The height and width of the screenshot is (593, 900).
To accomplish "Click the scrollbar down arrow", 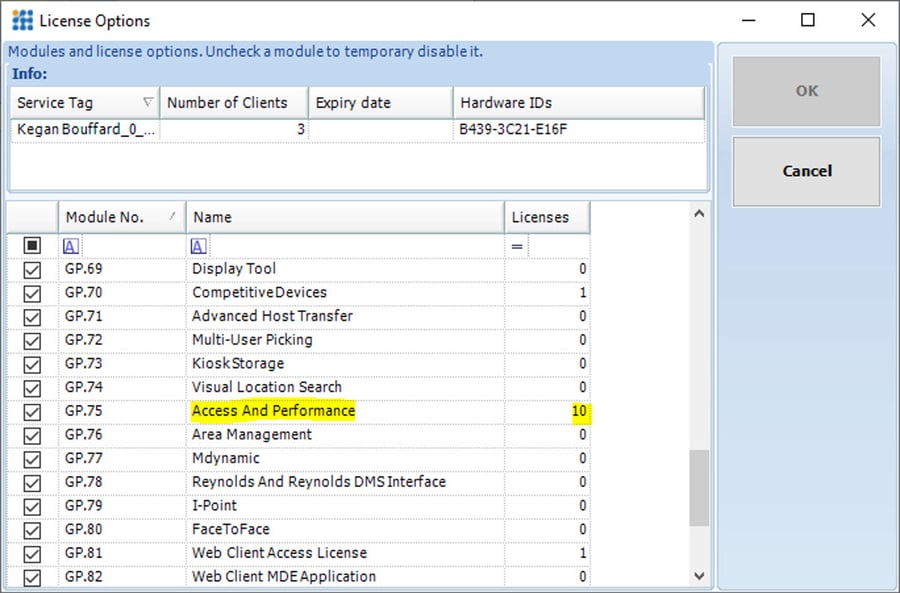I will [x=698, y=578].
